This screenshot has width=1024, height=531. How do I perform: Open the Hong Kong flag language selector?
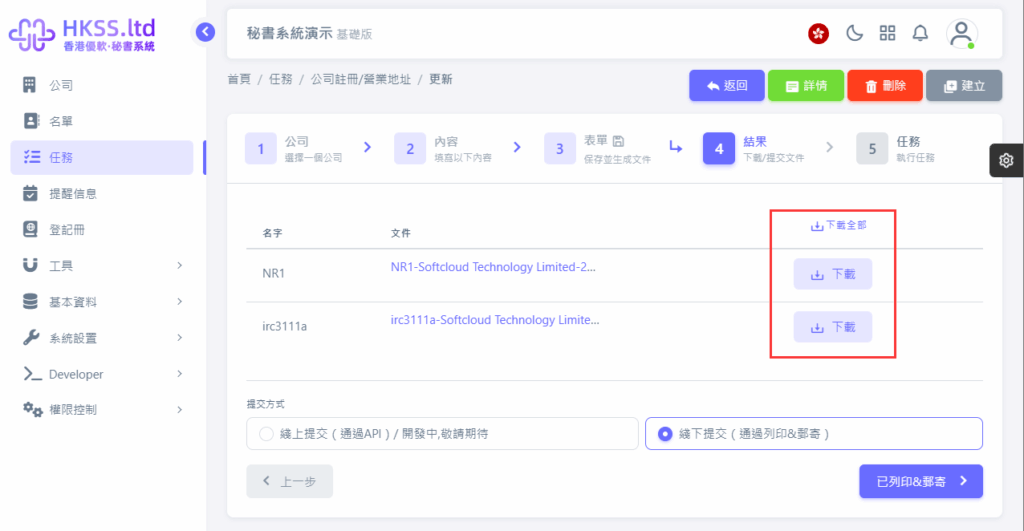coord(818,33)
